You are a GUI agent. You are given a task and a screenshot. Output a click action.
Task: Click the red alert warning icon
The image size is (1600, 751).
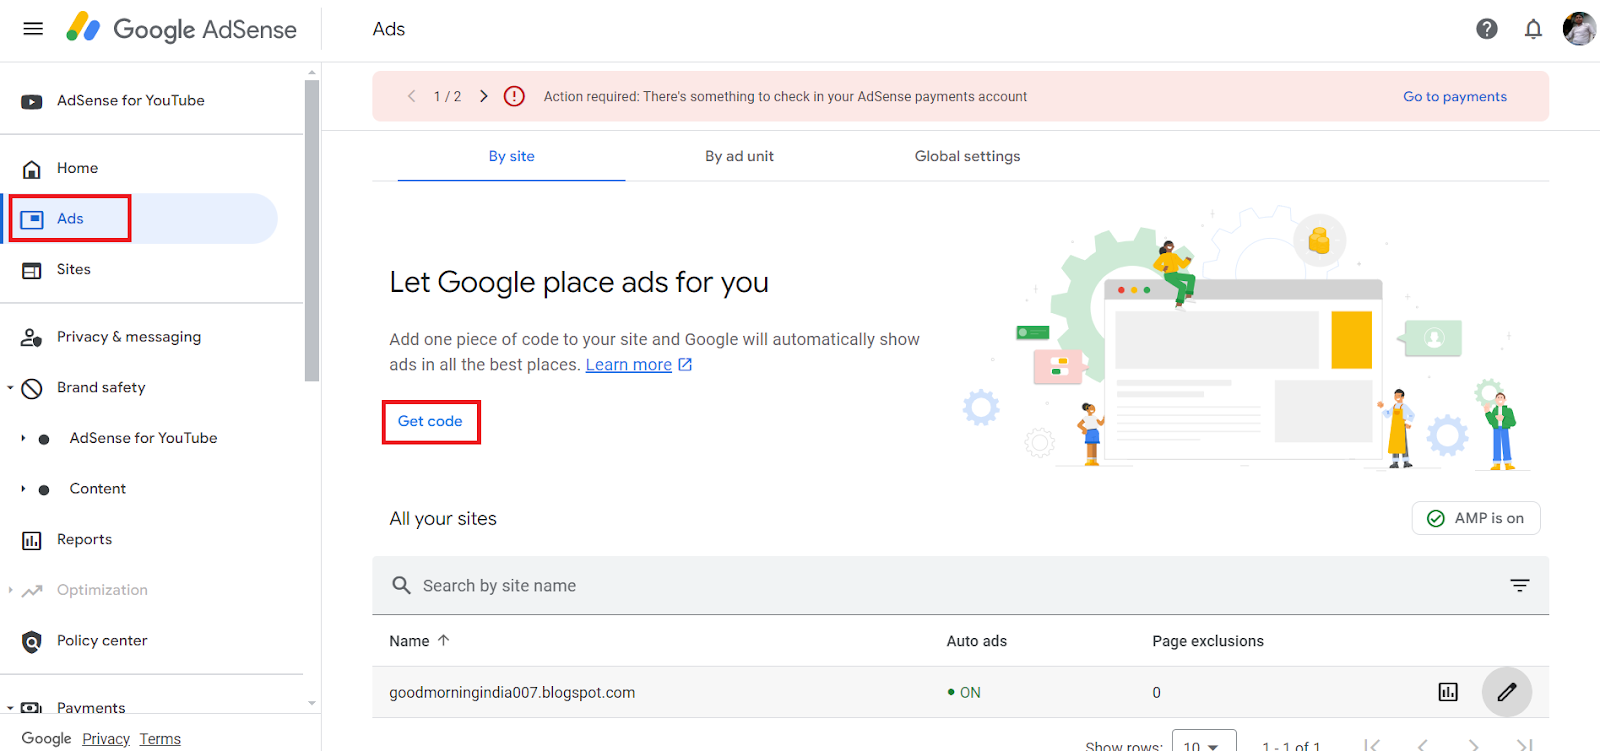tap(514, 96)
